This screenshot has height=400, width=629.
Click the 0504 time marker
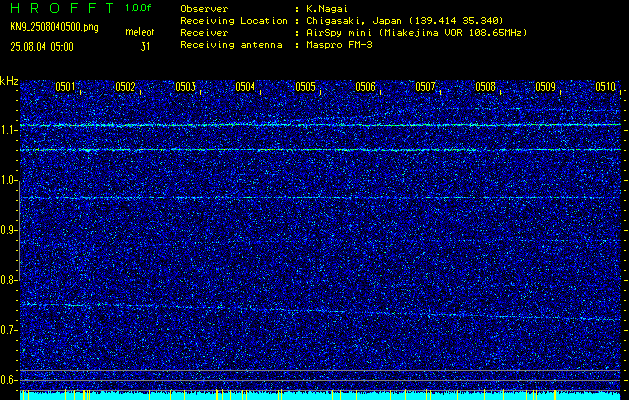[245, 87]
